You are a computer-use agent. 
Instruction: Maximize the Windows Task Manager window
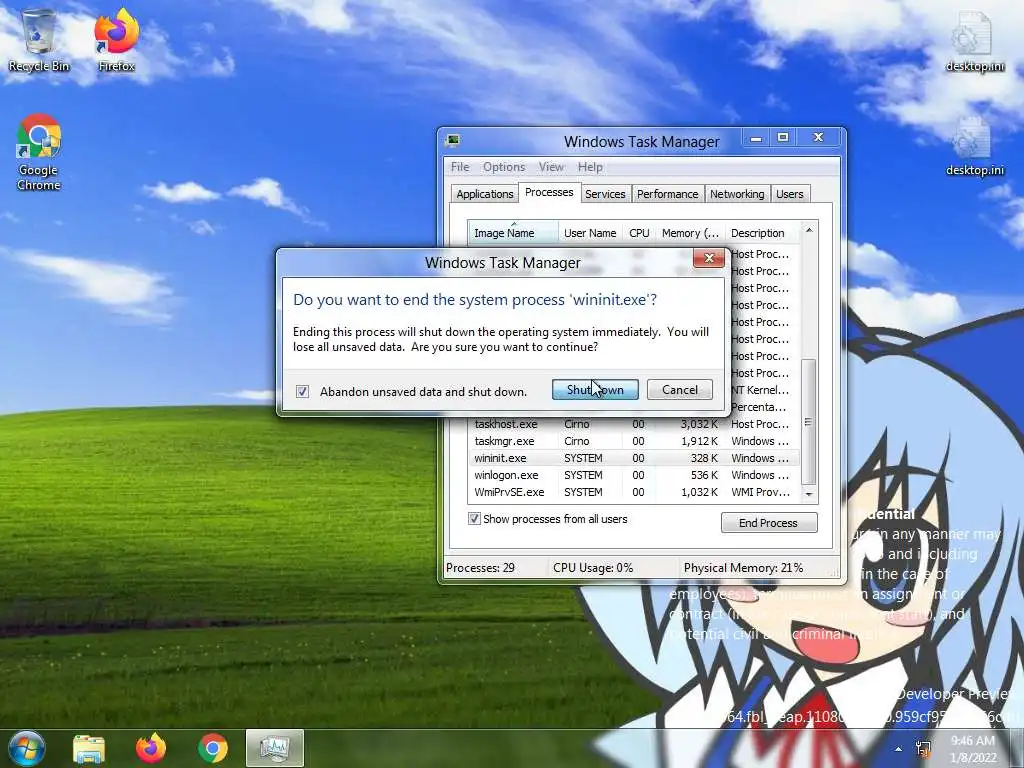(782, 138)
